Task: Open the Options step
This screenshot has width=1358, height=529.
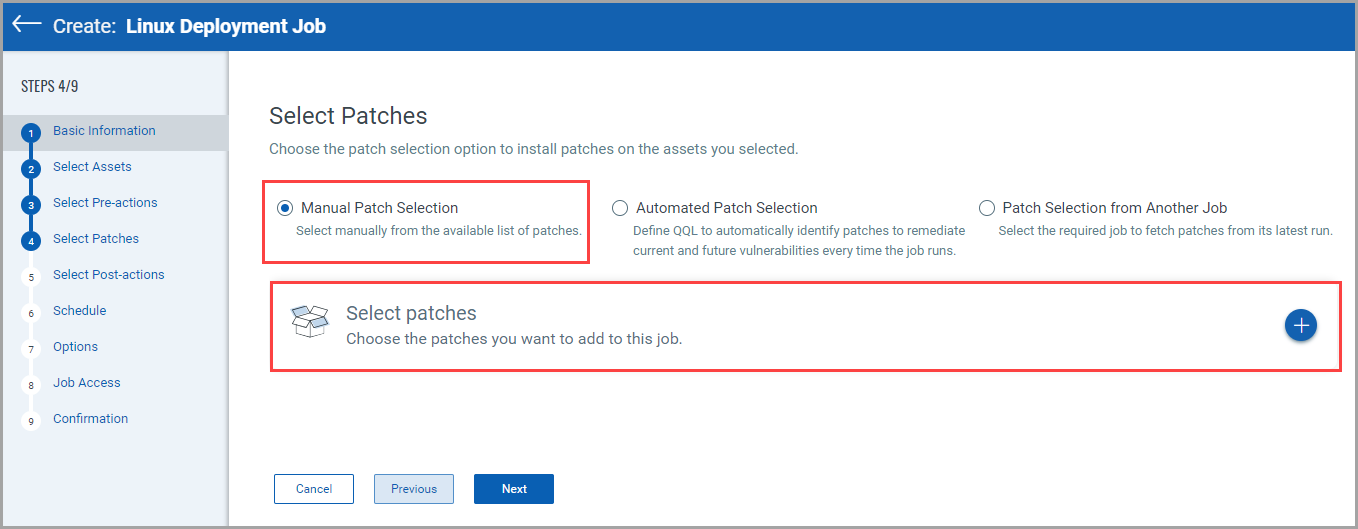Action: [75, 347]
